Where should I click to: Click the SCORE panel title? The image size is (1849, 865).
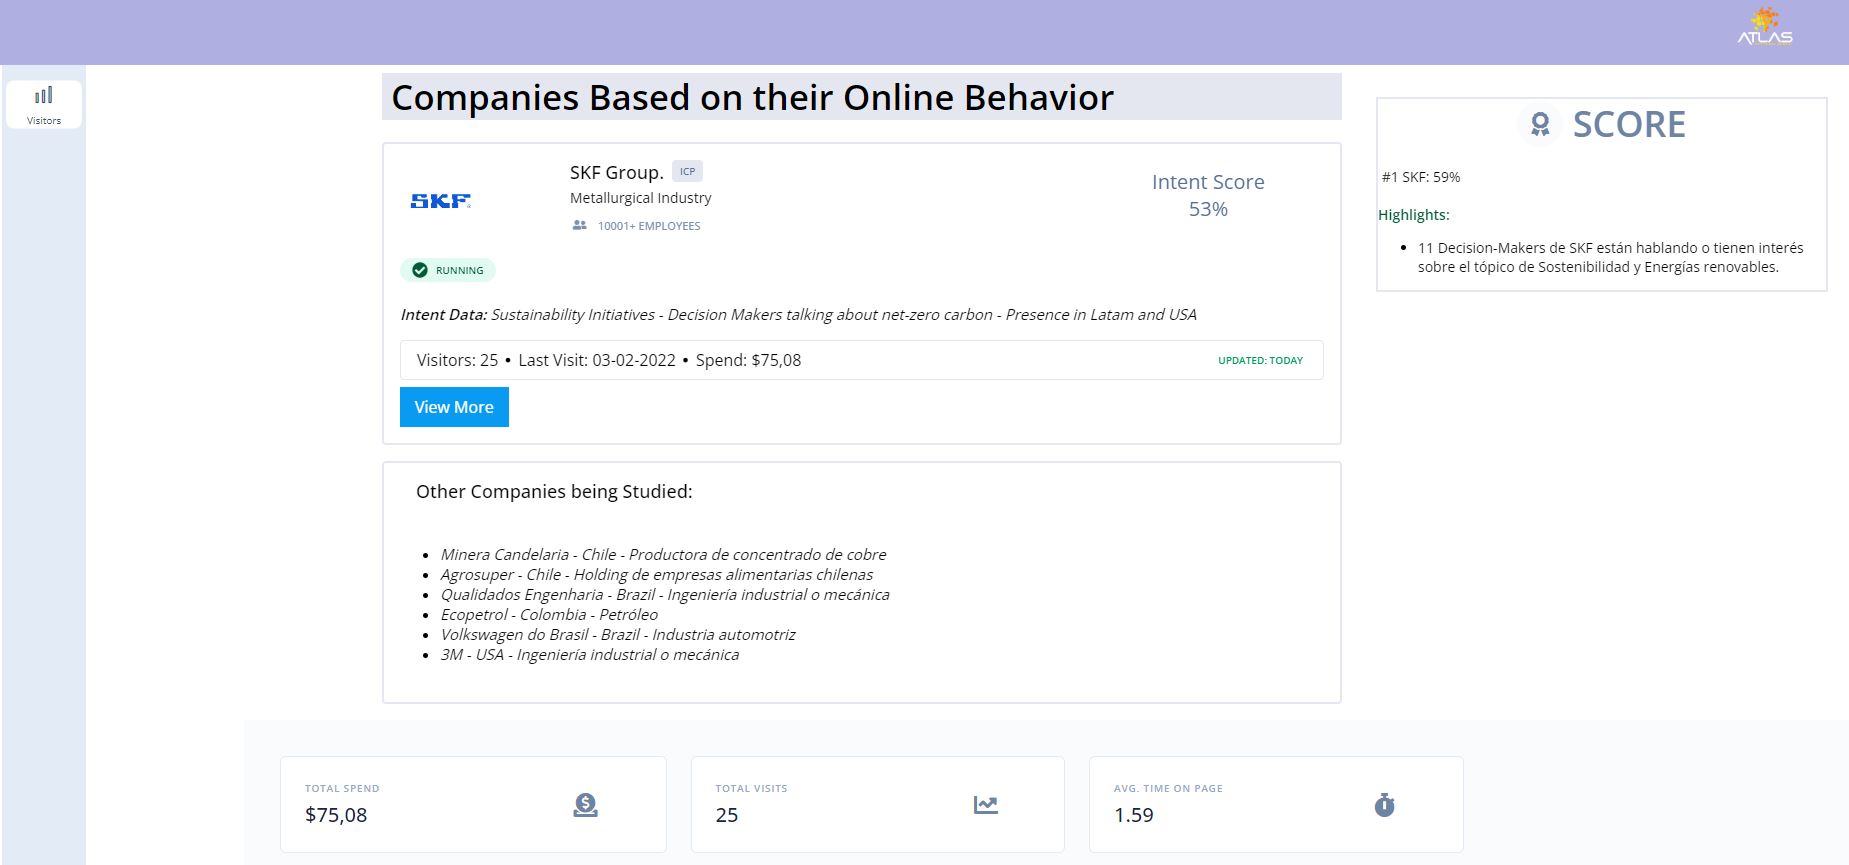[1629, 124]
